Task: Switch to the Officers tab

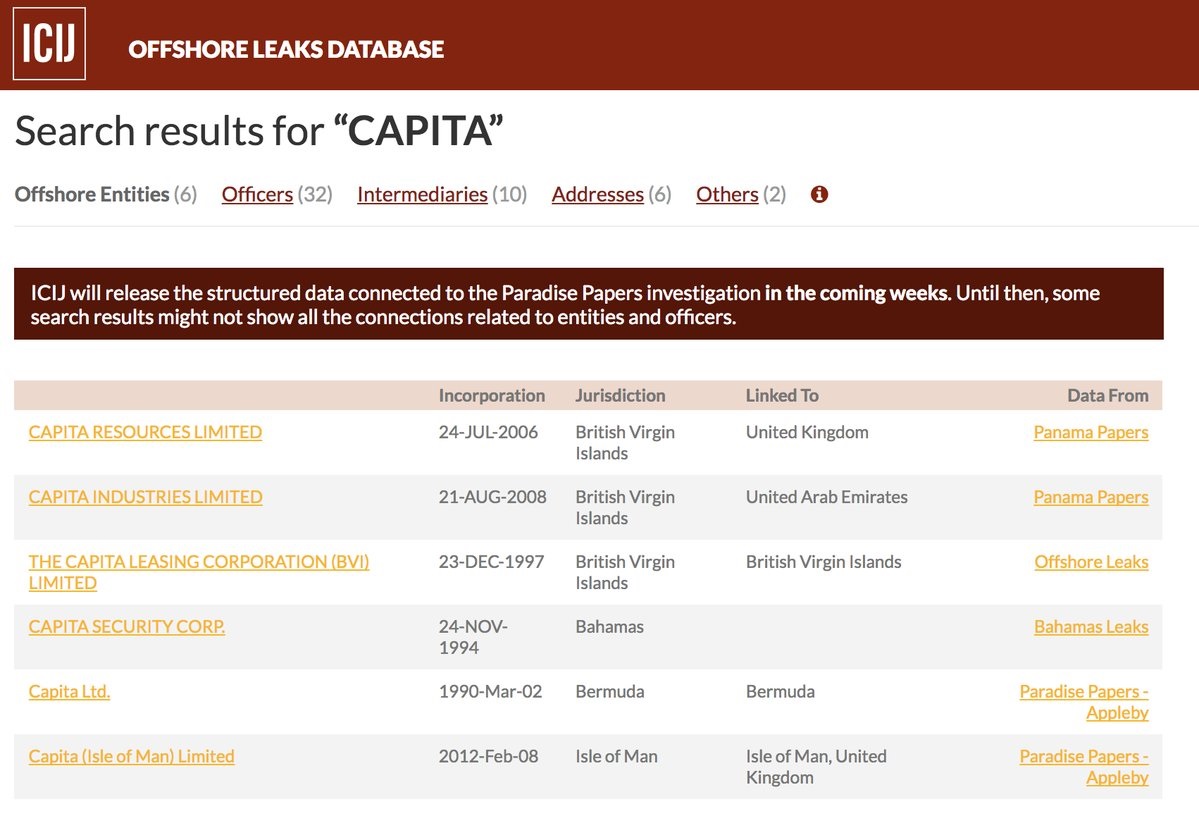Action: tap(257, 194)
